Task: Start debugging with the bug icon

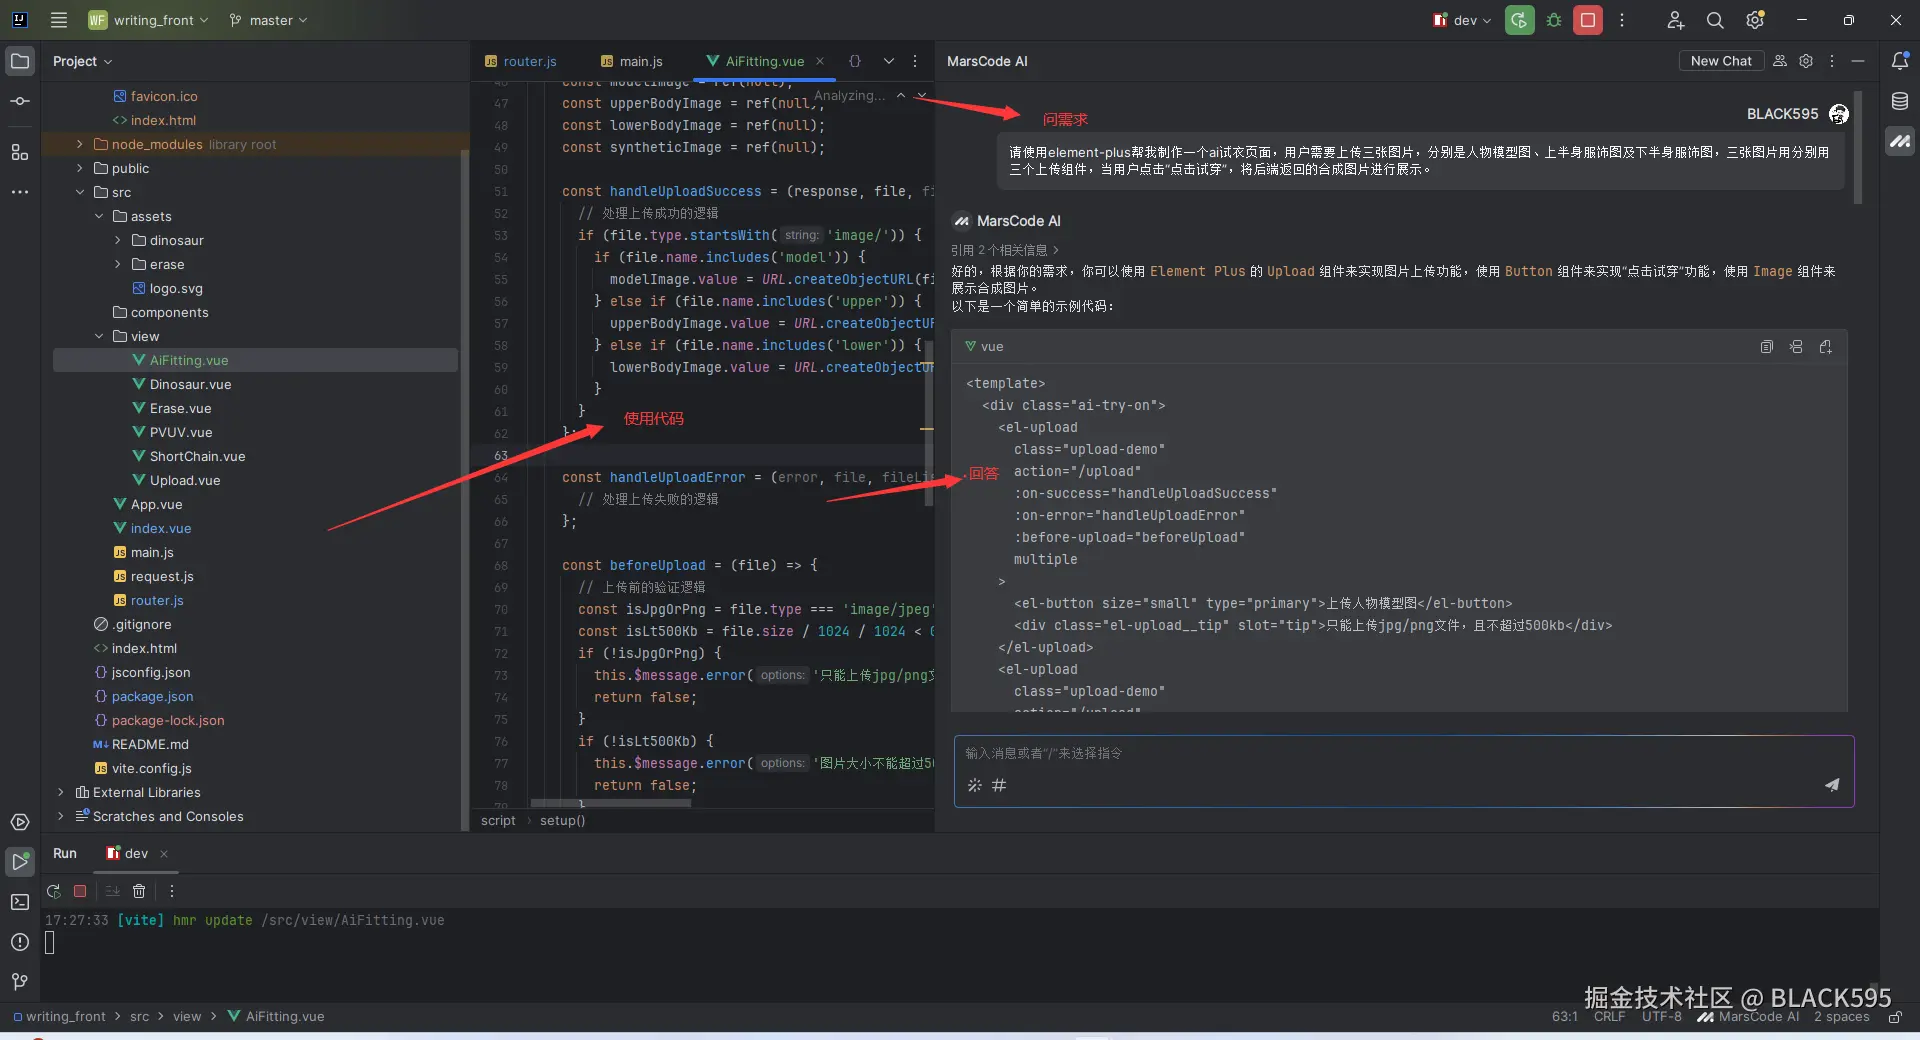Action: 1554,20
